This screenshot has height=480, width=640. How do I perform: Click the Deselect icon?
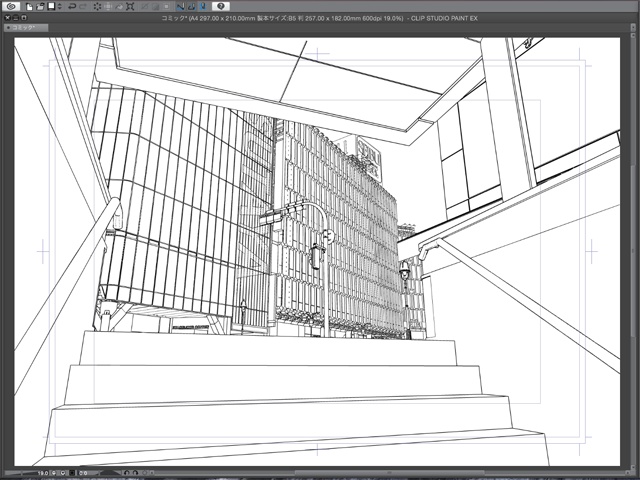tap(144, 6)
